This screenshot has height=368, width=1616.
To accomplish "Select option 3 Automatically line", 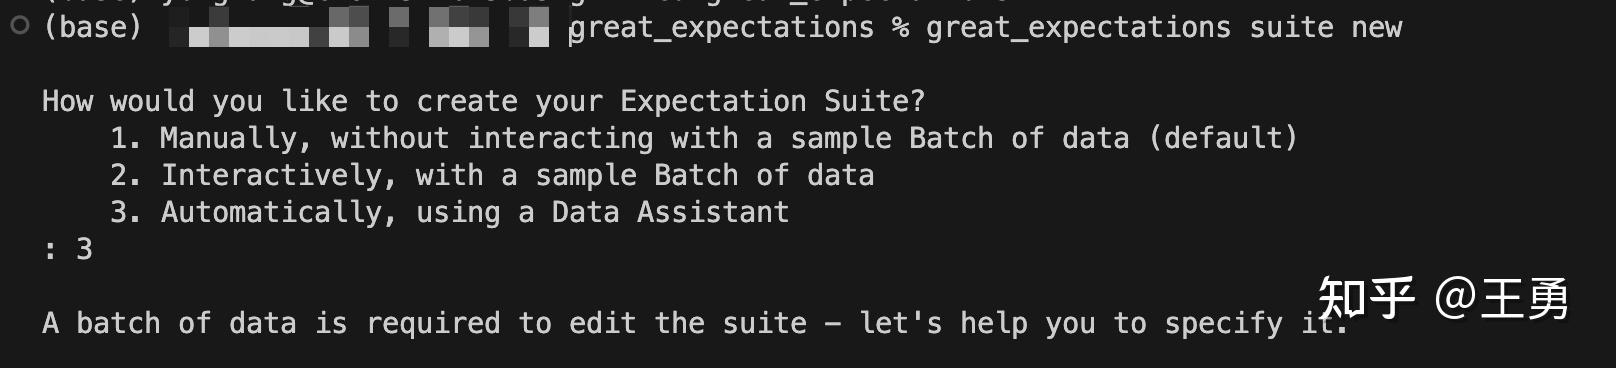I will click(x=449, y=213).
